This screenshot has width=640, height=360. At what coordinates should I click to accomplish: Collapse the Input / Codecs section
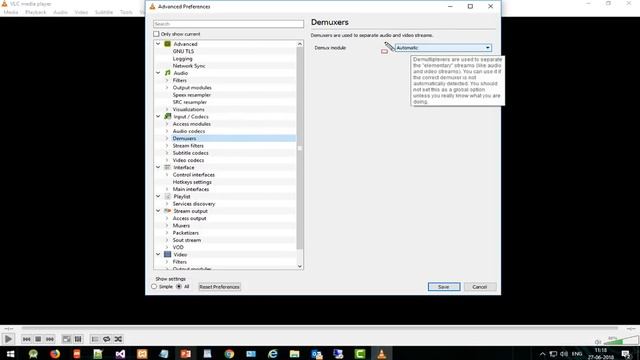point(158,116)
